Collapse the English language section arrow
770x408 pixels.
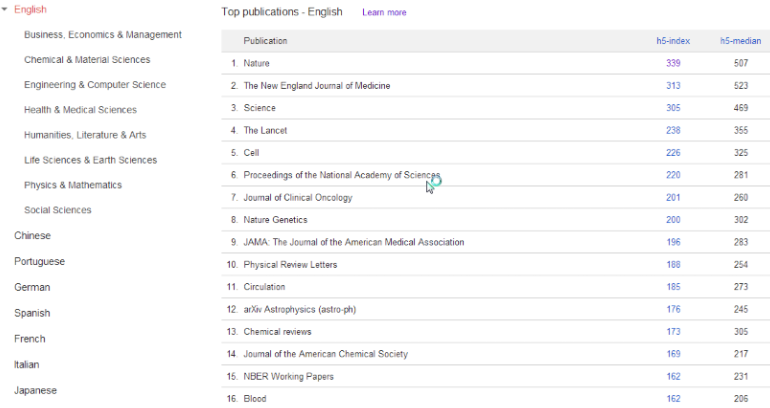(x=6, y=10)
